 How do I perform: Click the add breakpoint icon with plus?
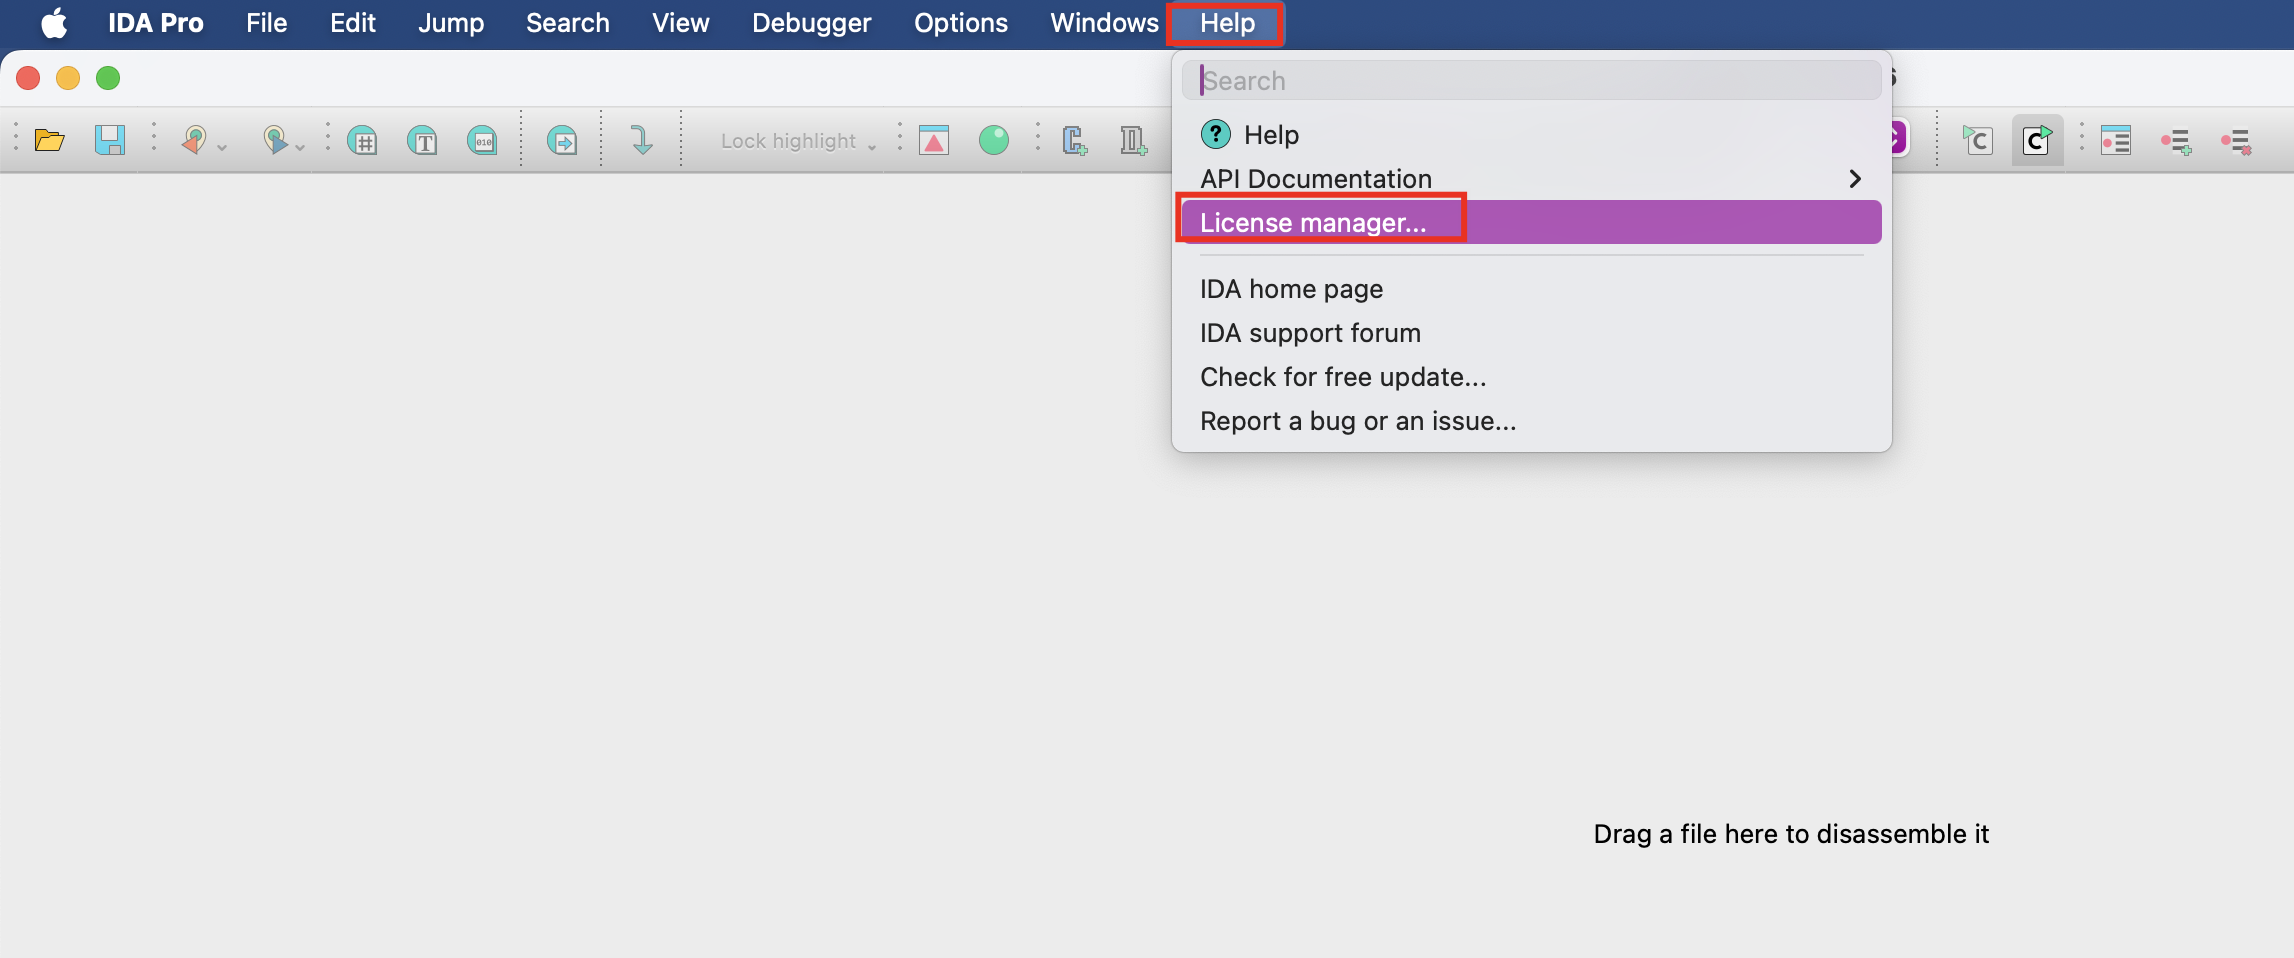click(2176, 141)
